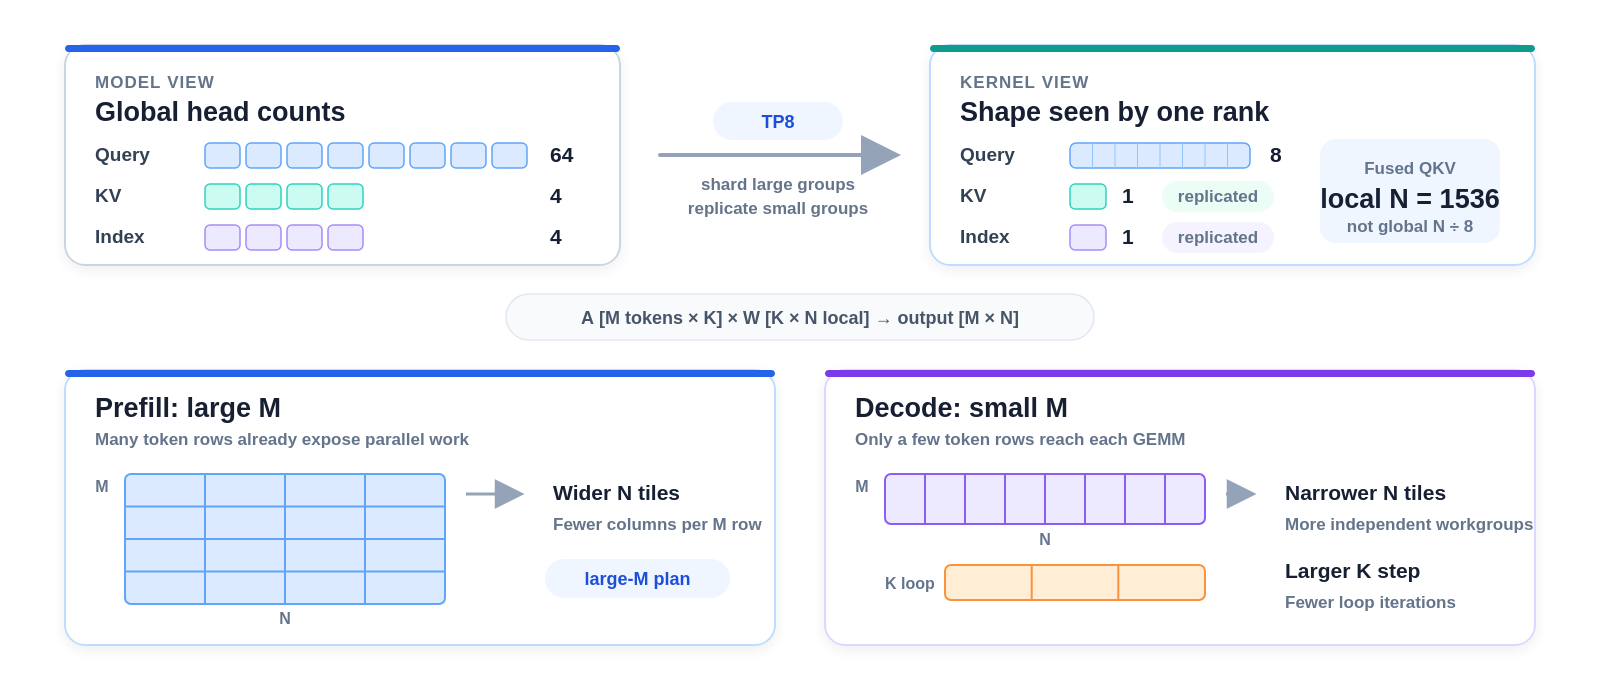Click 'Fewer loop iterations' text
This screenshot has height=700, width=1600.
1370,602
